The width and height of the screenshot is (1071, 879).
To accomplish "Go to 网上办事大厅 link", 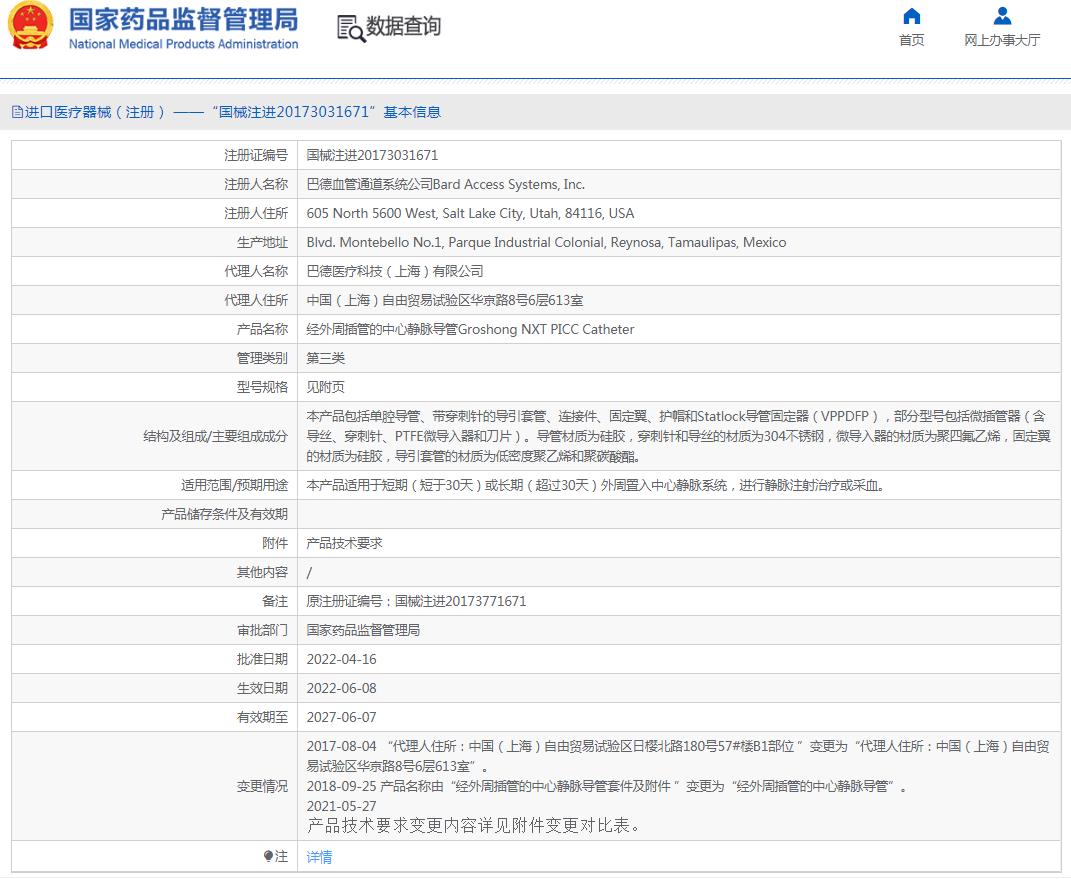I will [x=1002, y=40].
